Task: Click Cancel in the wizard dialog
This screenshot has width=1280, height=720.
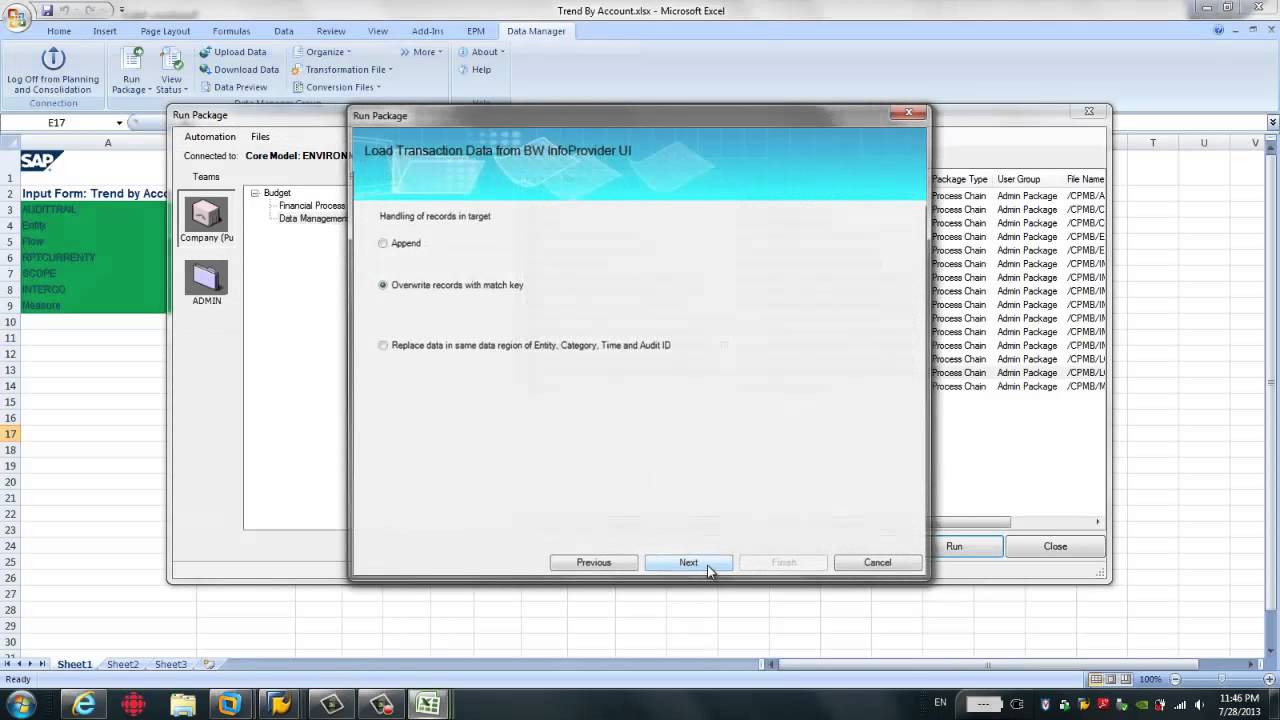Action: 878,563
